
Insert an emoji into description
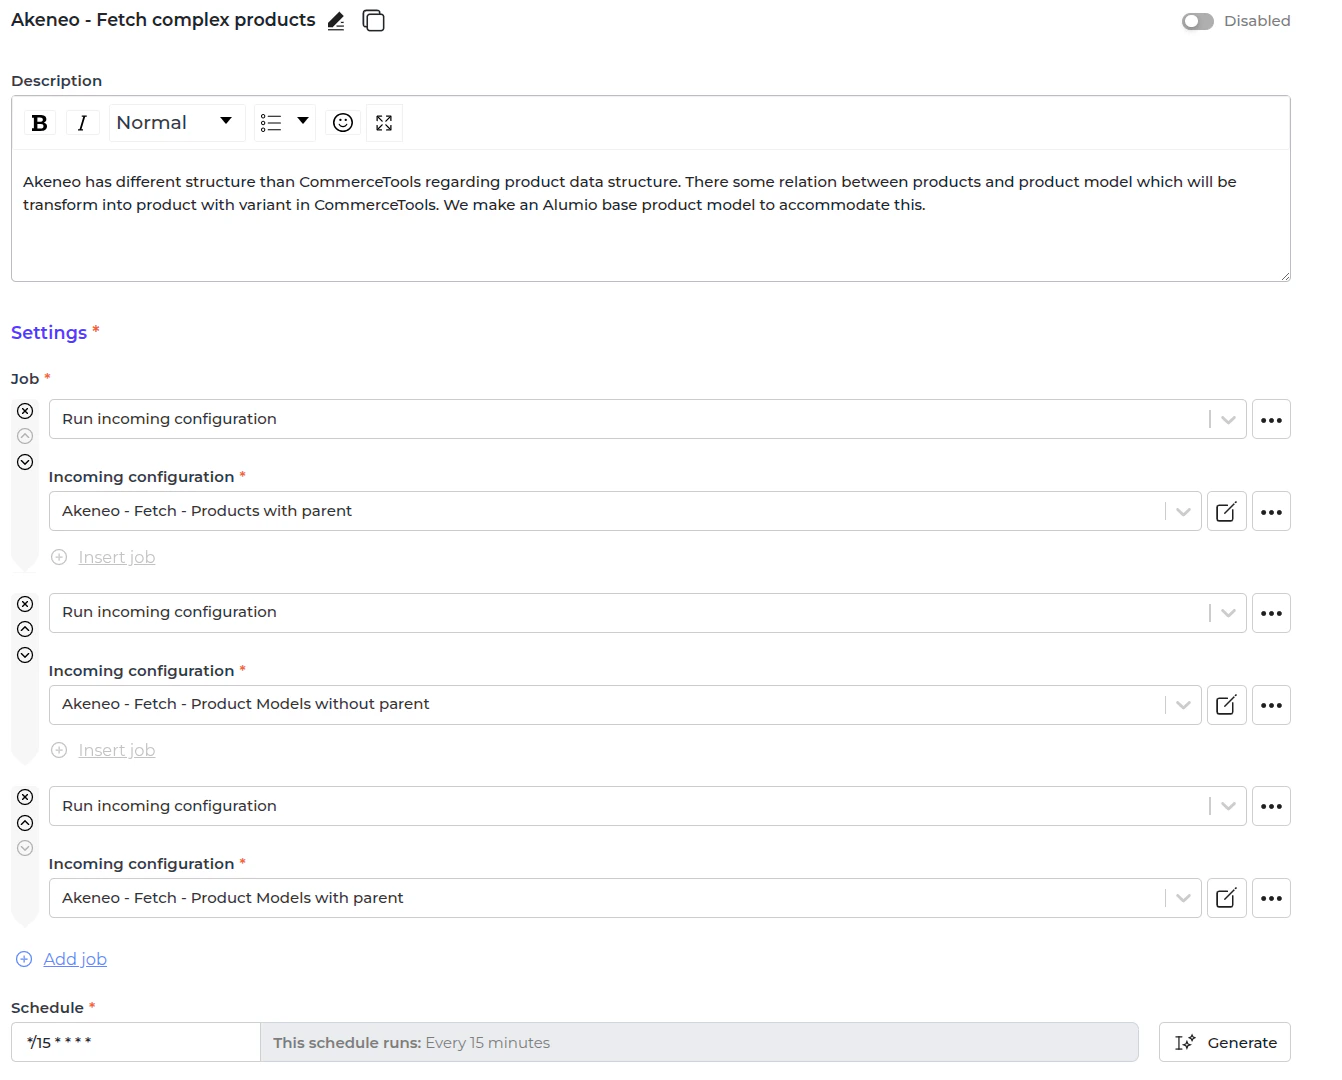point(343,123)
